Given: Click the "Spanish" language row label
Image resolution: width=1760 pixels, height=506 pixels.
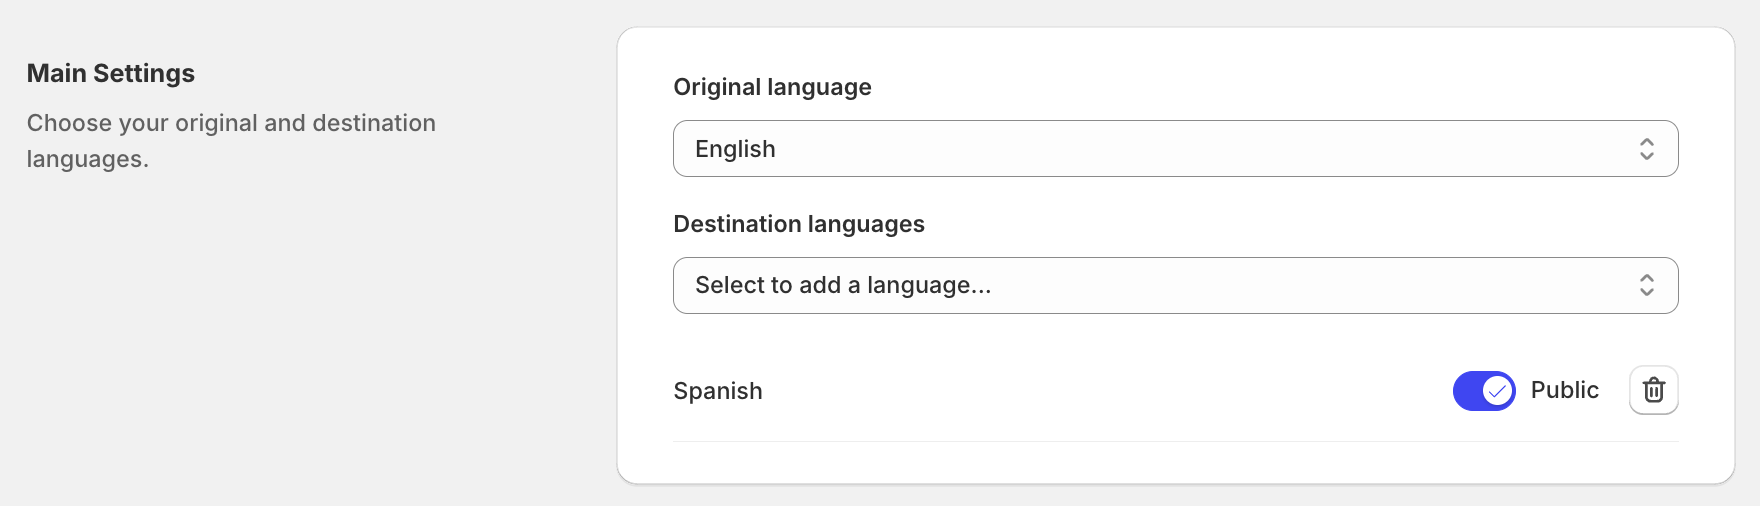Looking at the screenshot, I should click(x=718, y=391).
